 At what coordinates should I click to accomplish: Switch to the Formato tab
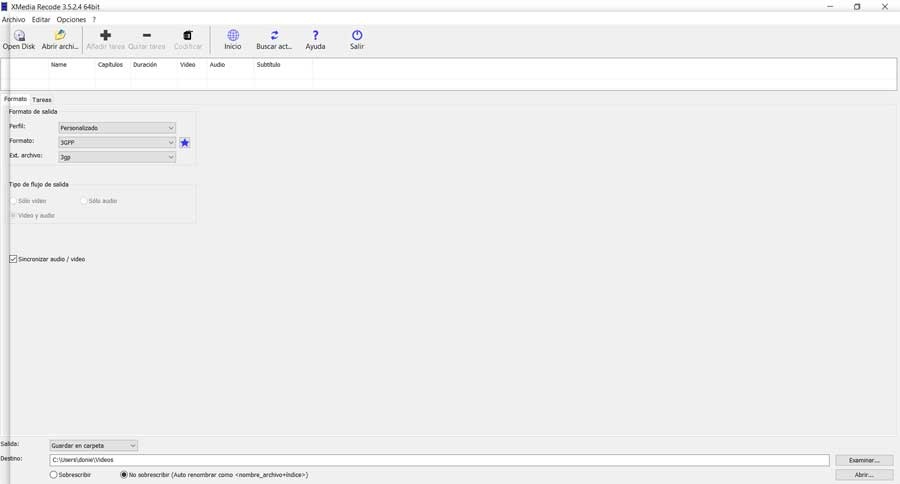click(15, 99)
